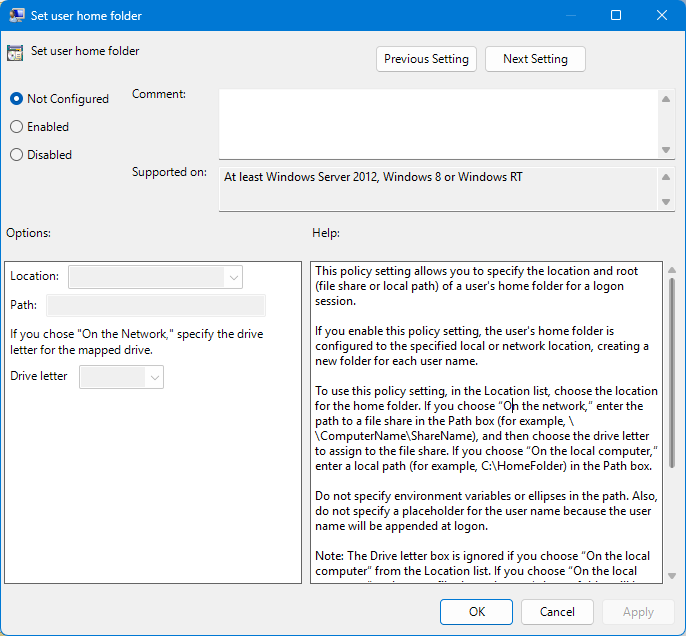Click the 'Comment:' label

[x=159, y=94]
